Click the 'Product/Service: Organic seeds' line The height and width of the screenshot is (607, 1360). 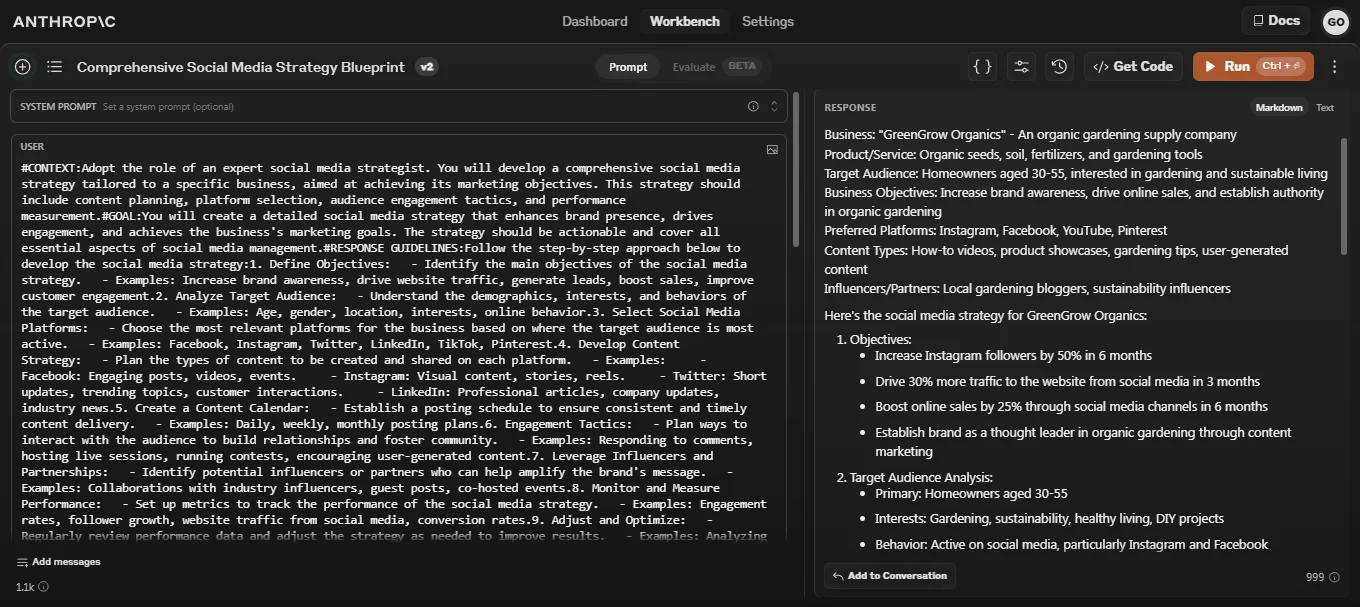(1013, 154)
